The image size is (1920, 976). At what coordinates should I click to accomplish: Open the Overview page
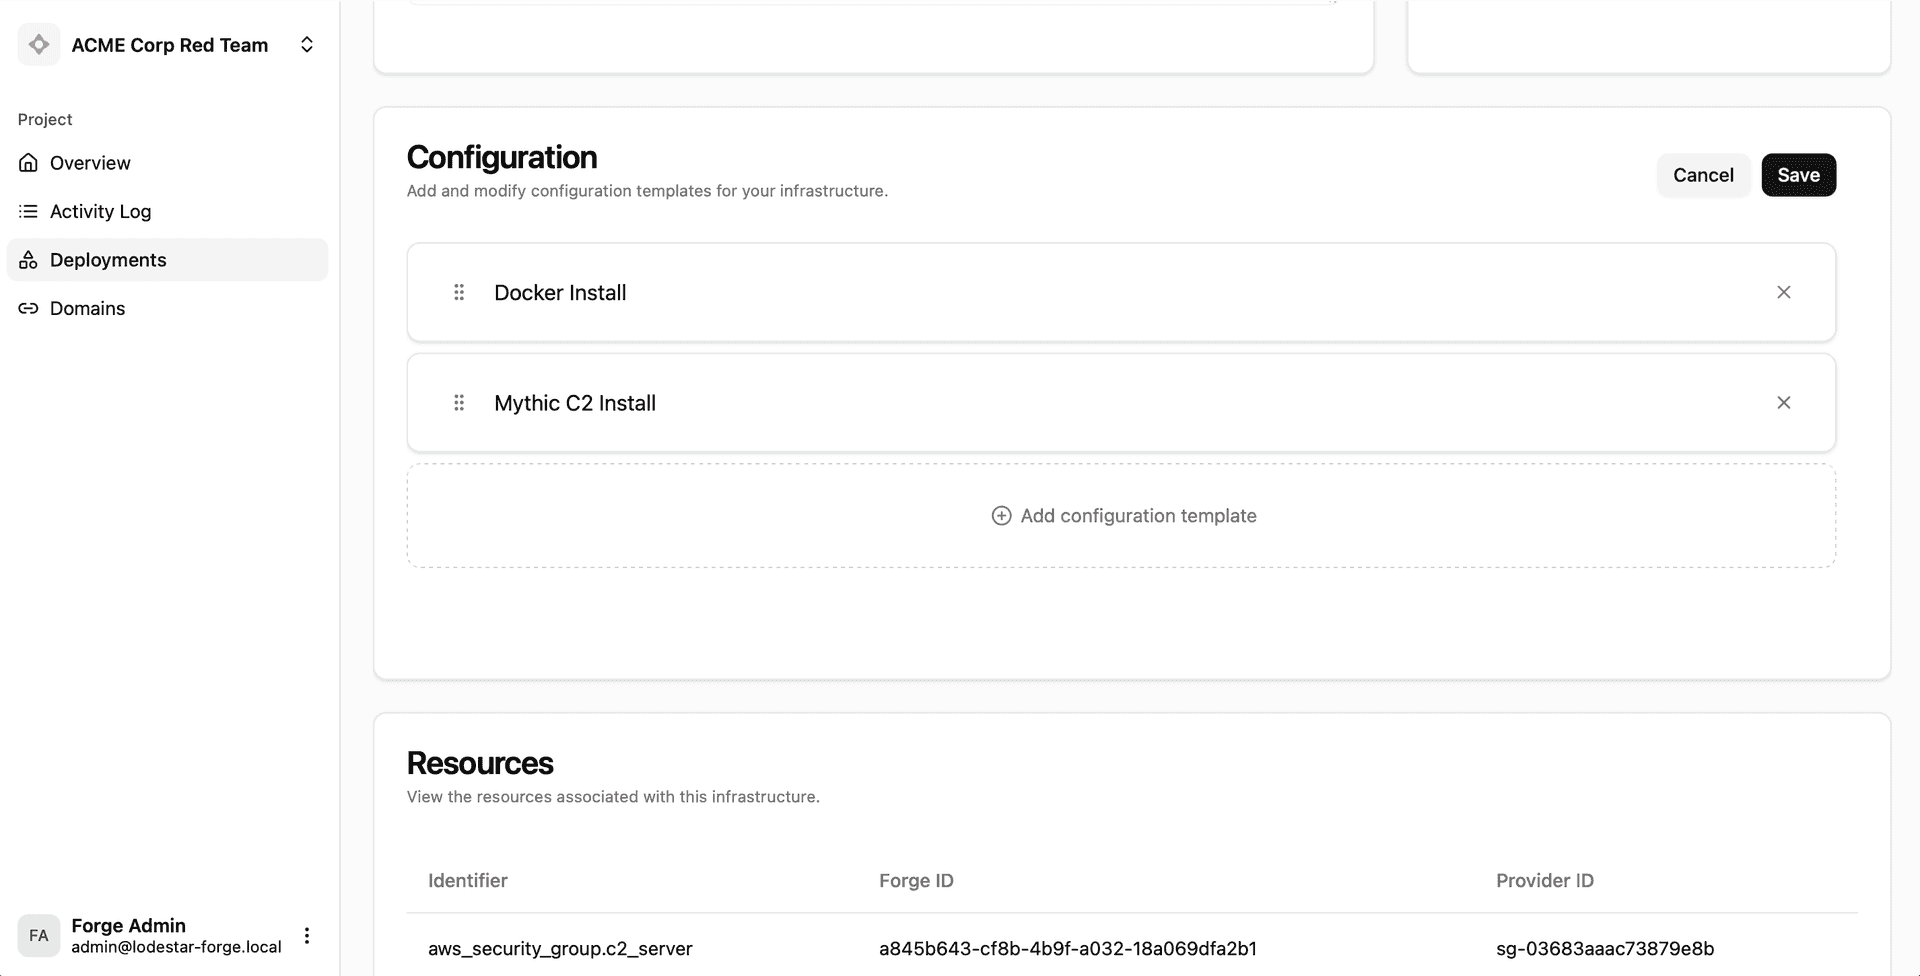tap(90, 163)
